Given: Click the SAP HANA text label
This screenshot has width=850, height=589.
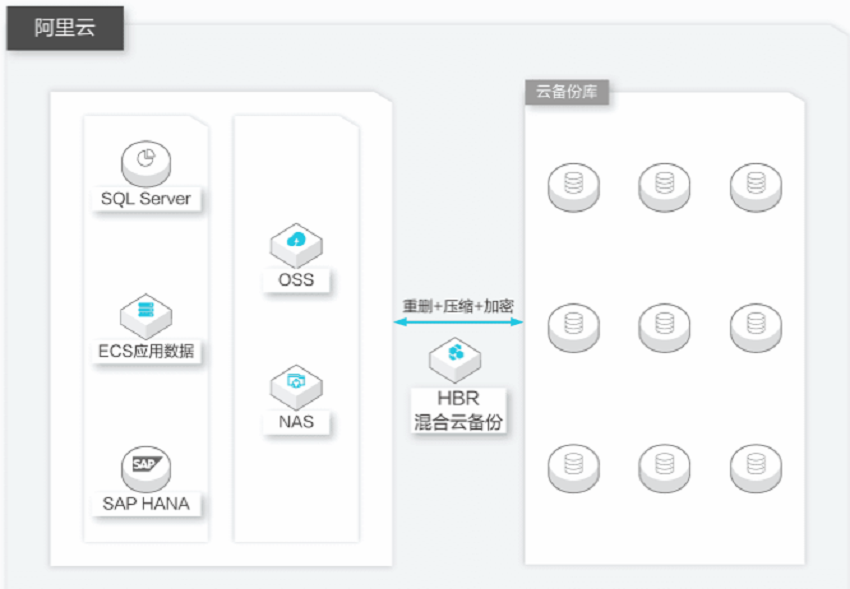Looking at the screenshot, I should 146,504.
